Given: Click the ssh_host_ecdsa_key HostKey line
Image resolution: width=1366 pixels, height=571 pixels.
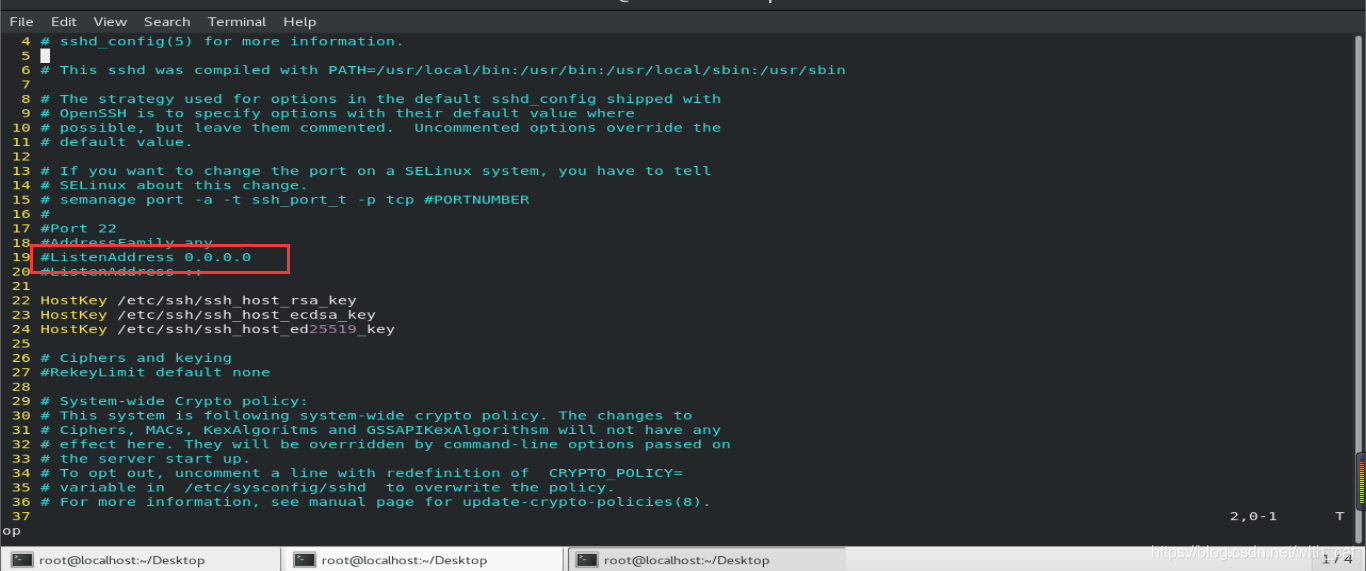Looking at the screenshot, I should pos(208,314).
